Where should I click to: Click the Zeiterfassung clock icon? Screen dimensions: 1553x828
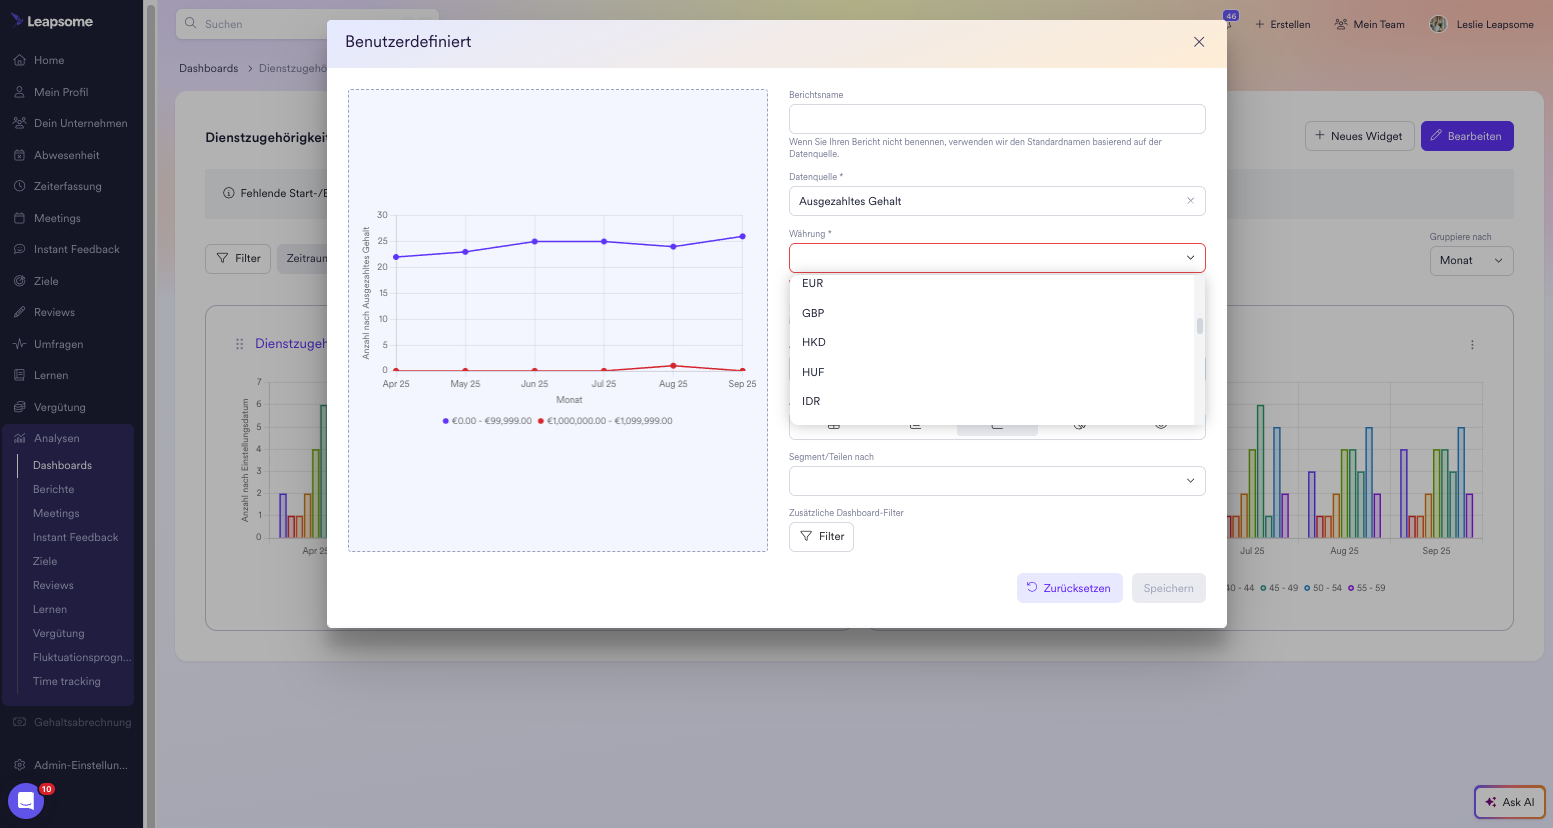(19, 186)
